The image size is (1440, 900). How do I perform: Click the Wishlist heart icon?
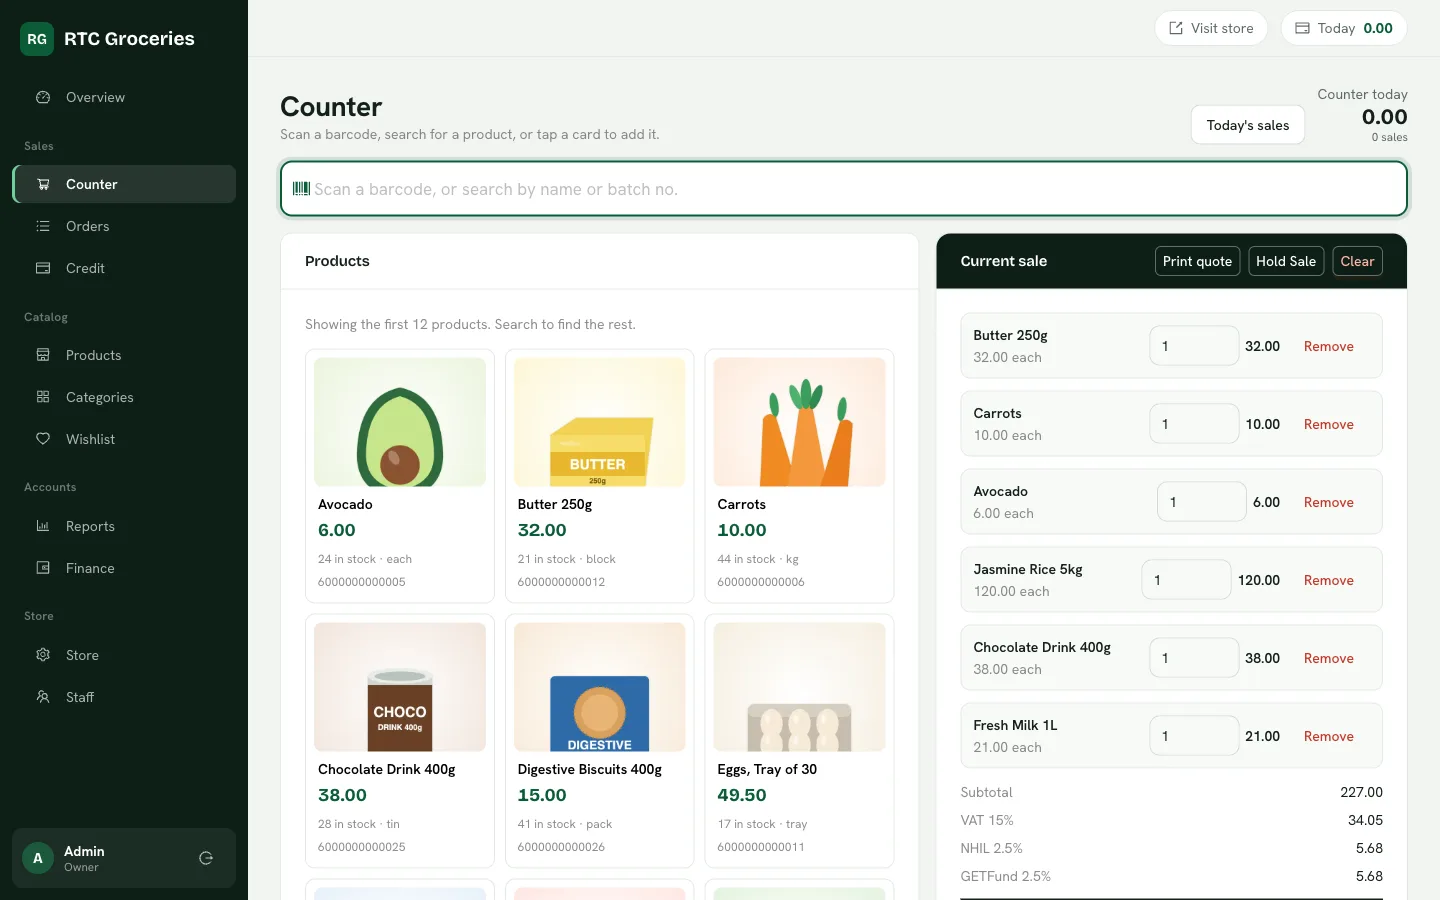43,439
